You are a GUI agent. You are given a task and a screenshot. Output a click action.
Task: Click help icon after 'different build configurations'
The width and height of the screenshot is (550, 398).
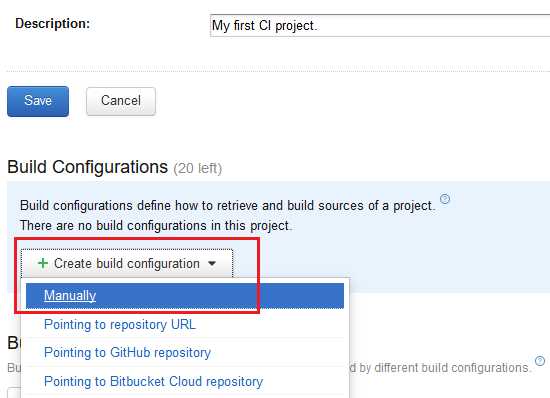click(540, 361)
